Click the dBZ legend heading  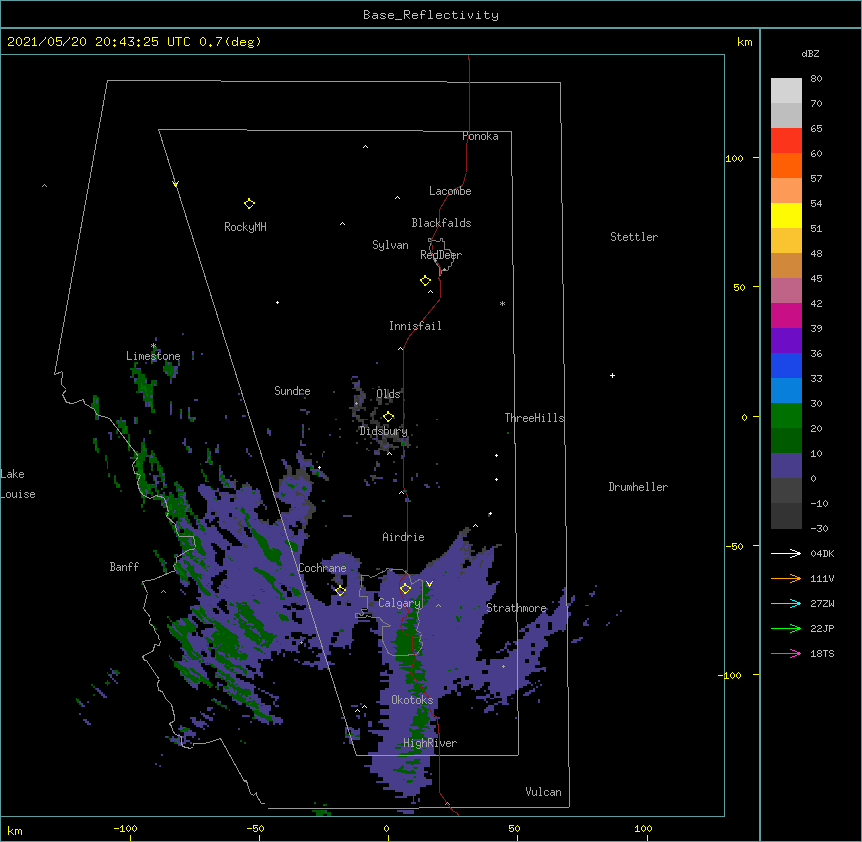(810, 53)
